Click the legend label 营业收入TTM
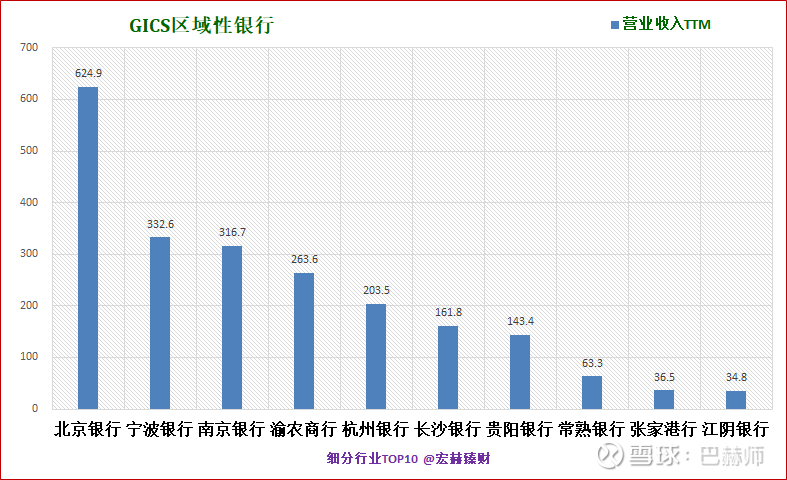Image resolution: width=787 pixels, height=480 pixels. (x=666, y=24)
